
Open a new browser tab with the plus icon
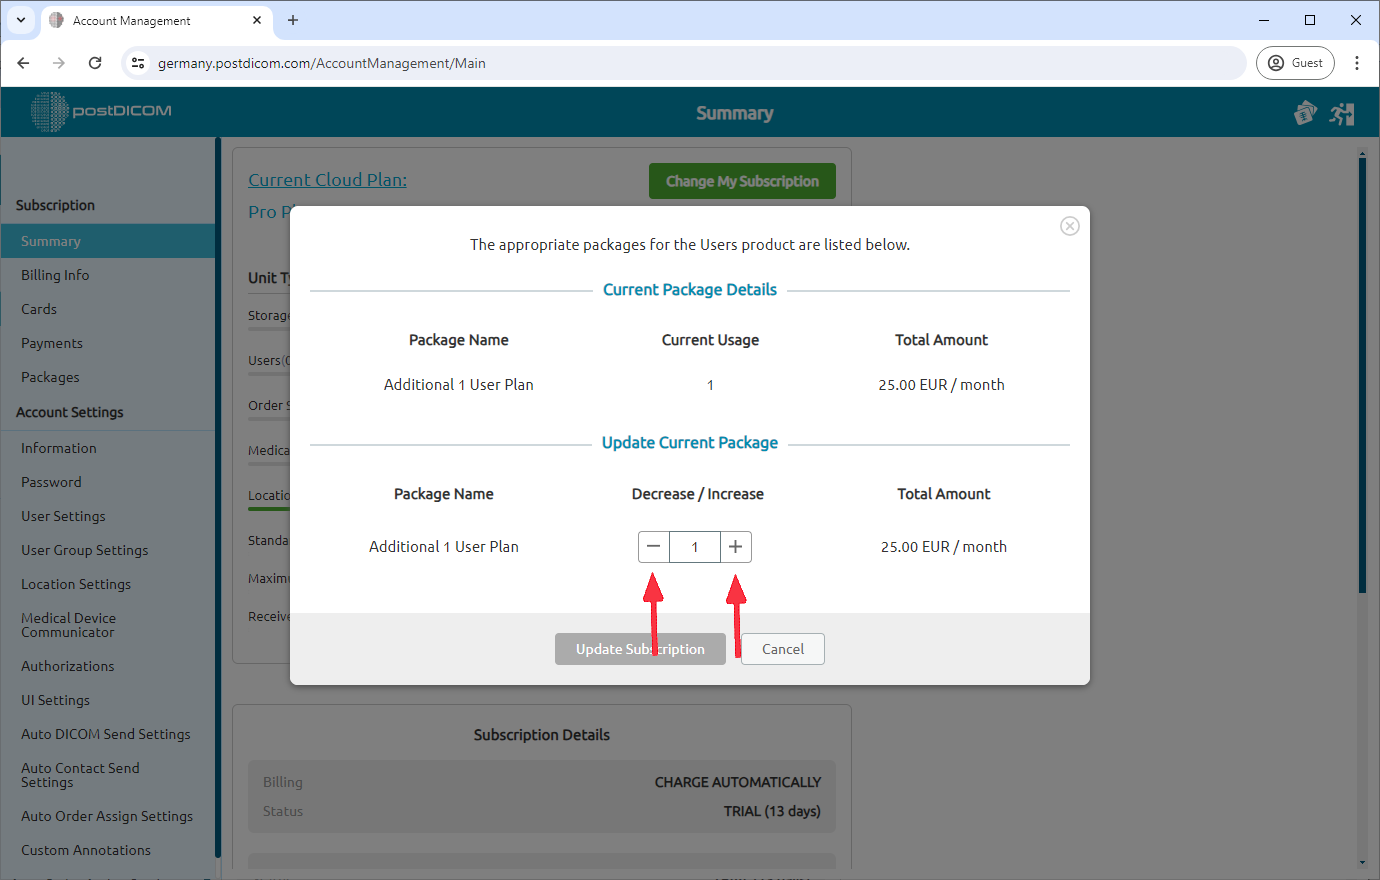pyautogui.click(x=293, y=20)
